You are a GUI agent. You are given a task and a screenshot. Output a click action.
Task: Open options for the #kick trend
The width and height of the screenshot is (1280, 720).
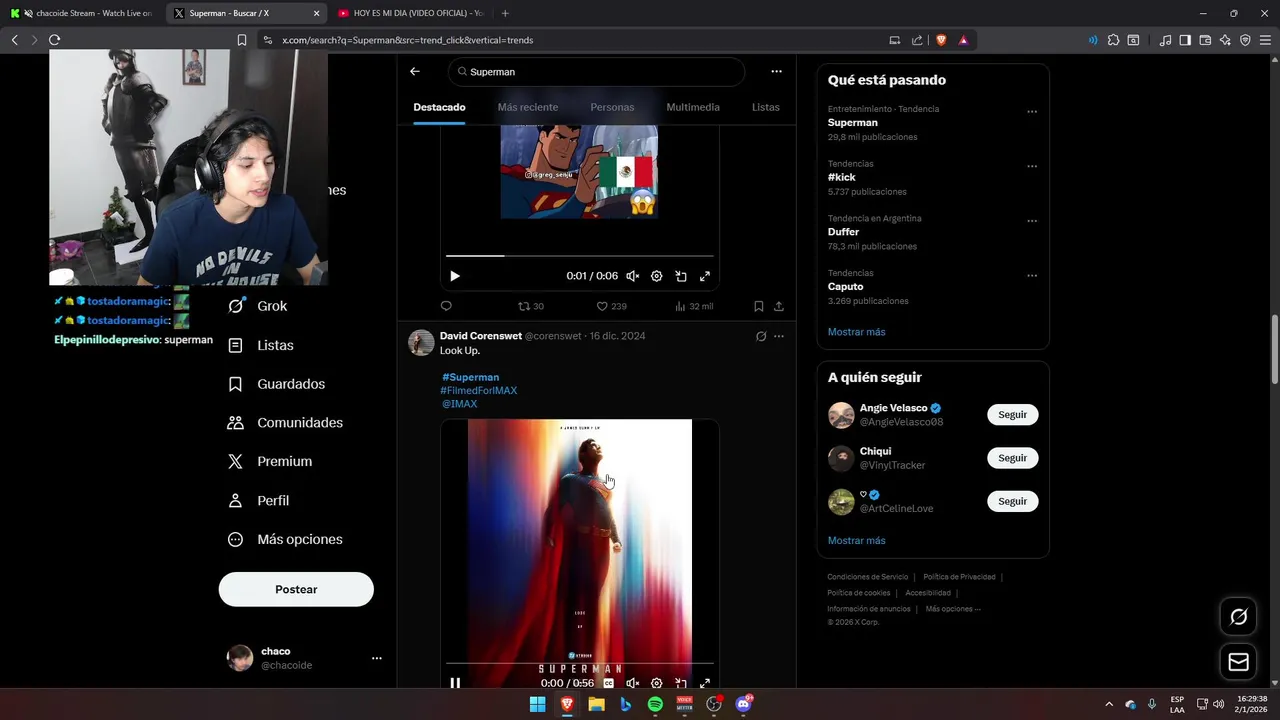[1032, 167]
